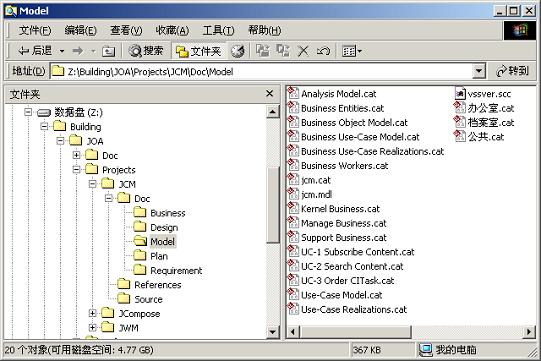Image resolution: width=541 pixels, height=361 pixels.
Task: Close the Folders side panel
Action: point(269,94)
